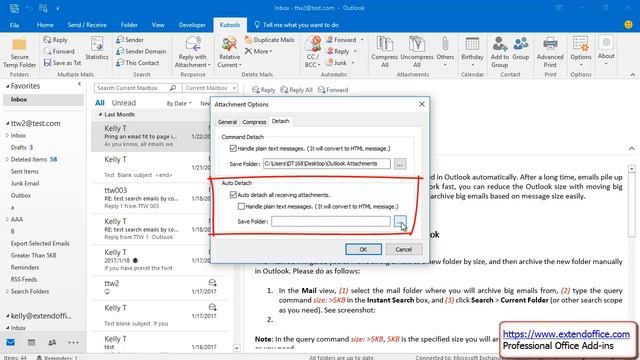Click the Tell me what you want box
Image resolution: width=640 pixels, height=360 pixels.
pyautogui.click(x=296, y=25)
